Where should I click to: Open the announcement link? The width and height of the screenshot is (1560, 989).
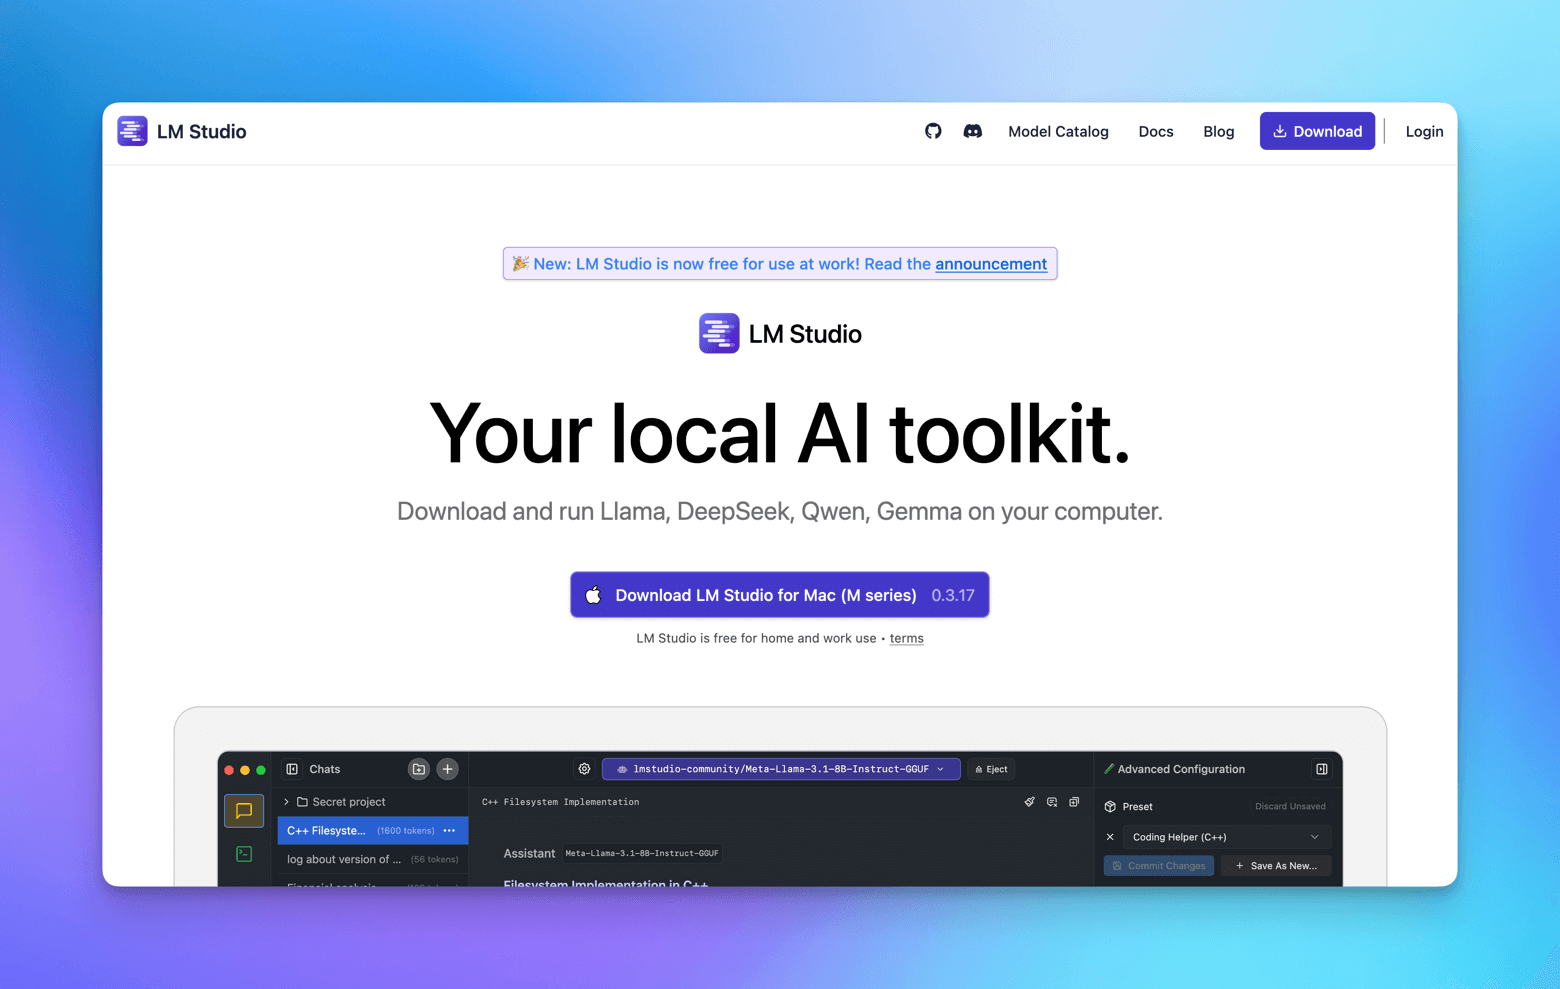[x=991, y=264]
